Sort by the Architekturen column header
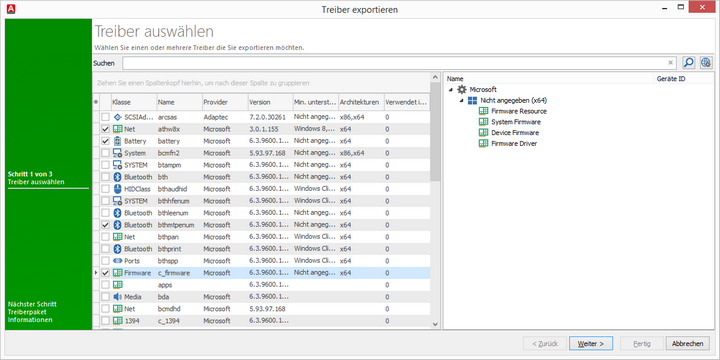 click(361, 102)
